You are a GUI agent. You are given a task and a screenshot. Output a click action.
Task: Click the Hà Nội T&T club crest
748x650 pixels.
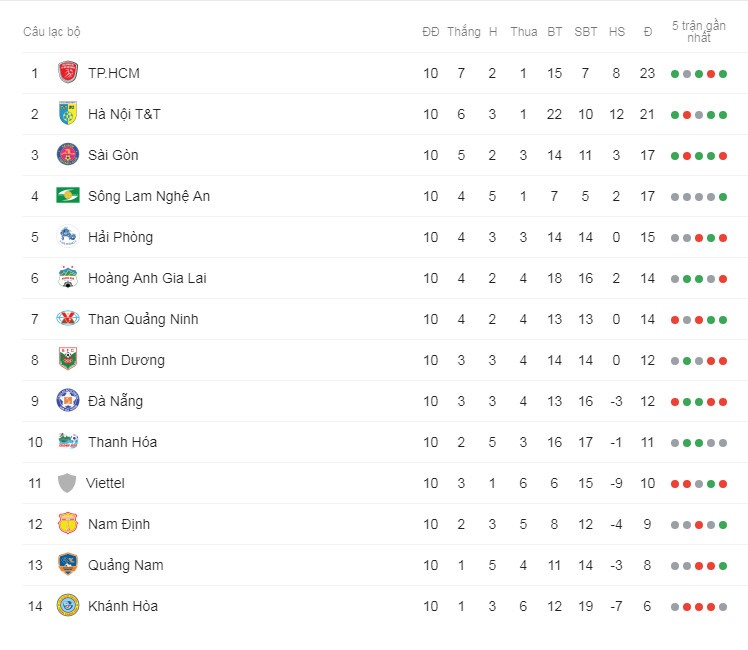point(68,113)
